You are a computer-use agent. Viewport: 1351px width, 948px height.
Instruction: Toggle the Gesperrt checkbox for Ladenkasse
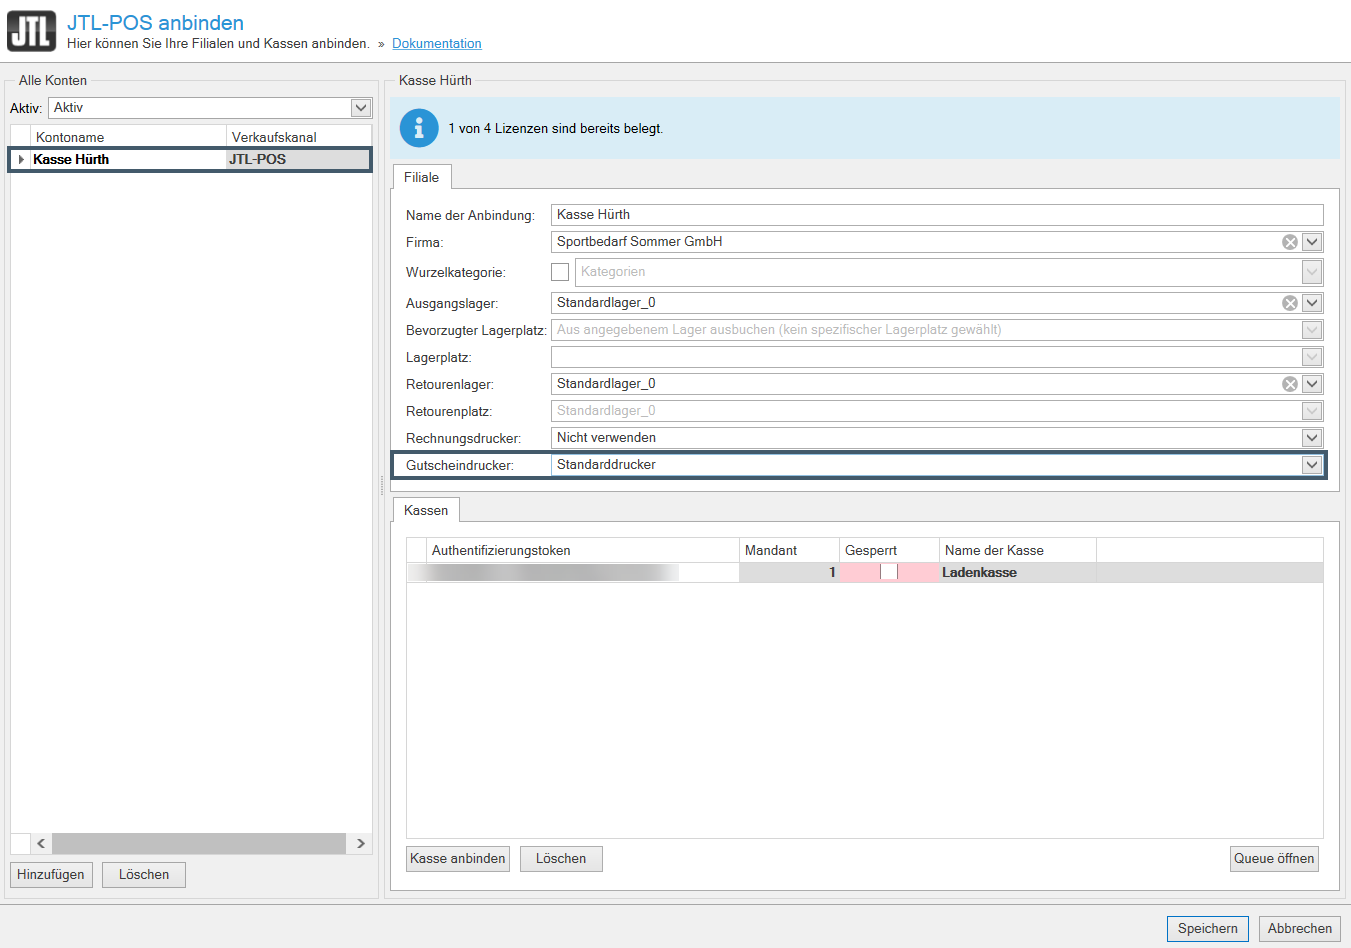point(889,572)
